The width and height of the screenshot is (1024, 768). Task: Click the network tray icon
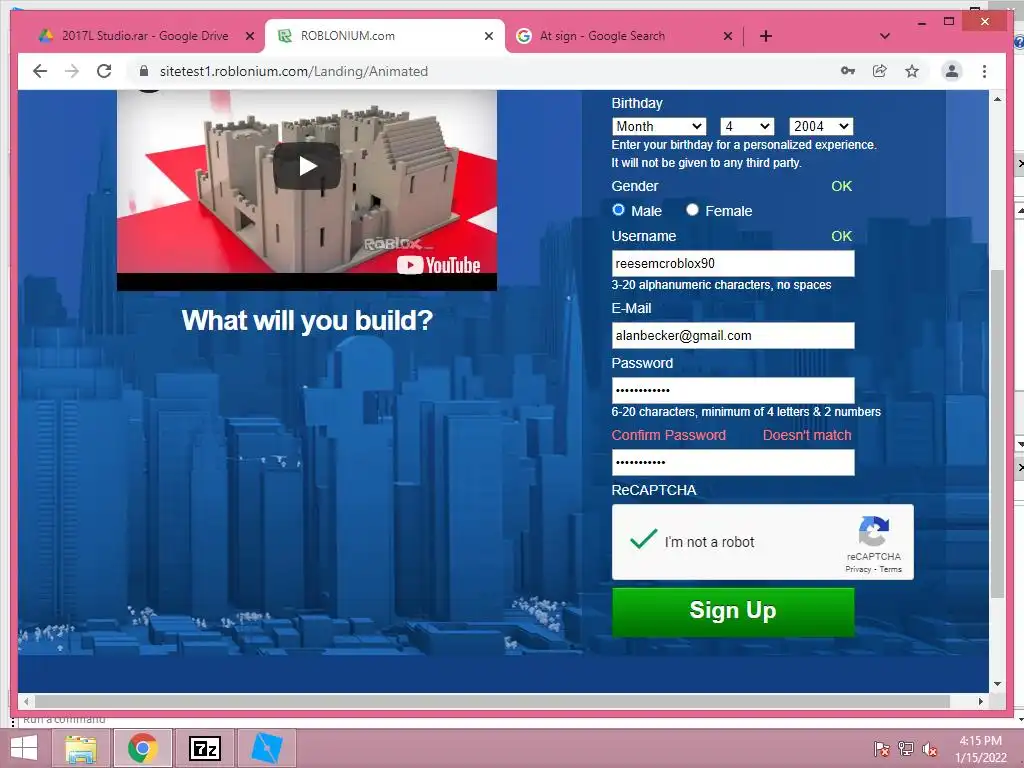(906, 748)
